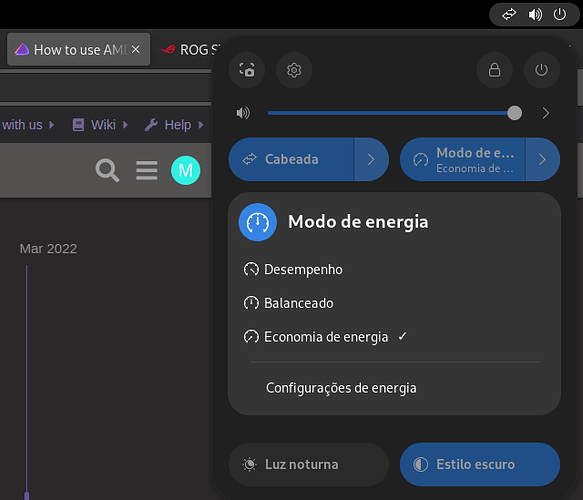
Task: Close the How to use AMD tab
Action: 136,49
